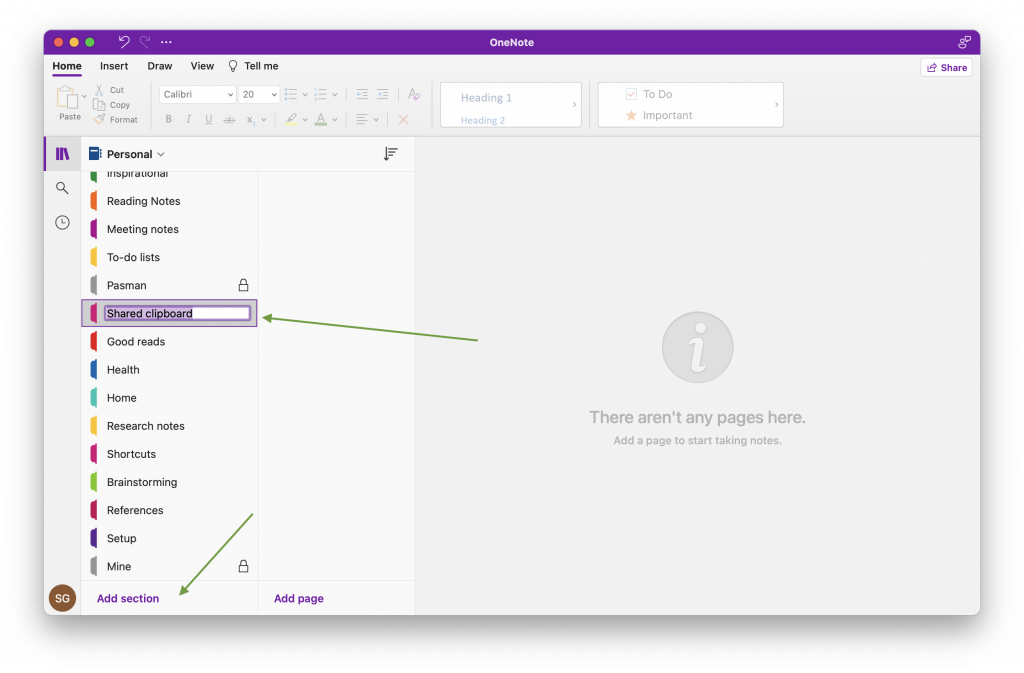This screenshot has height=673, width=1024.
Task: Click the Tell me search label
Action: tap(261, 67)
